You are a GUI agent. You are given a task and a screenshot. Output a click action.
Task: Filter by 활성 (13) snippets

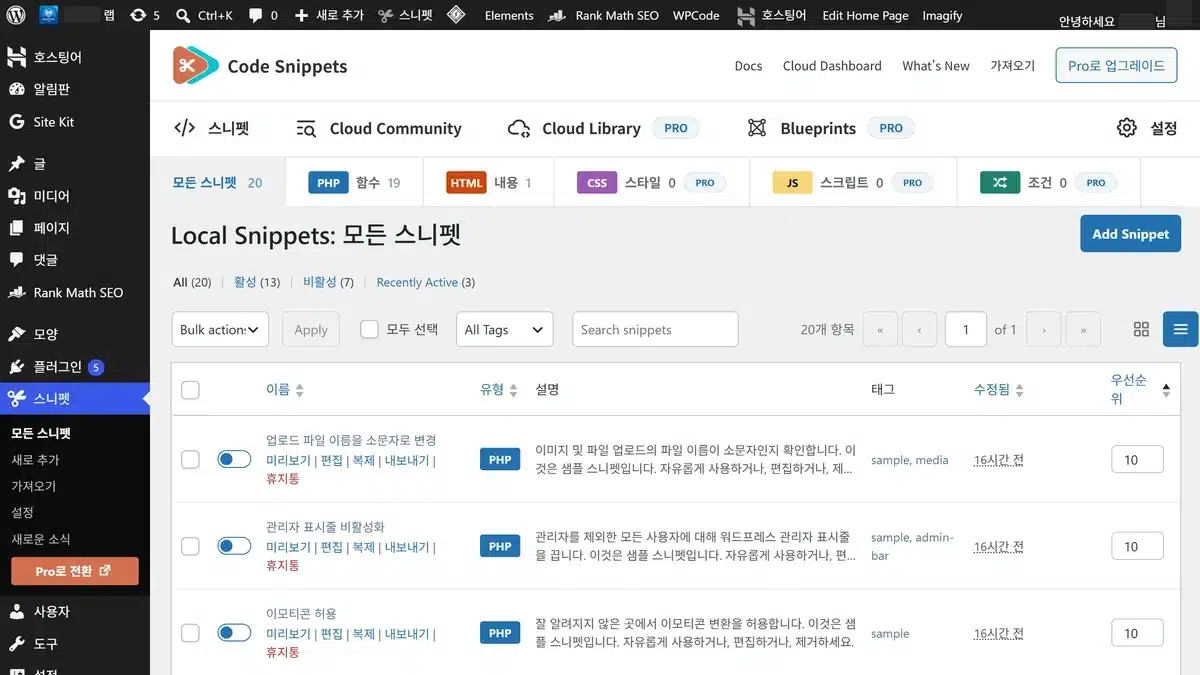point(257,282)
